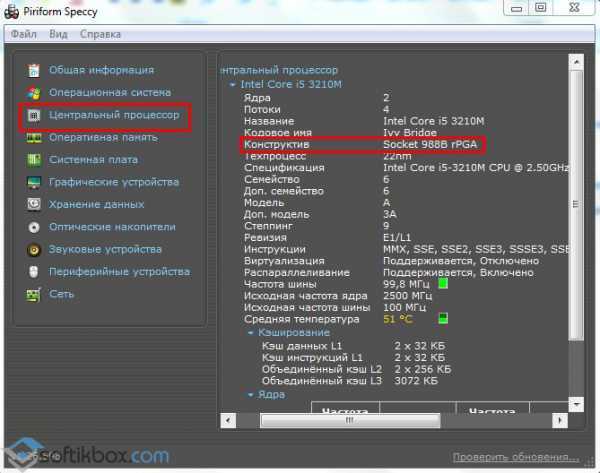Click the Поддерживается, Включено value
The image size is (600, 473).
tap(458, 272)
